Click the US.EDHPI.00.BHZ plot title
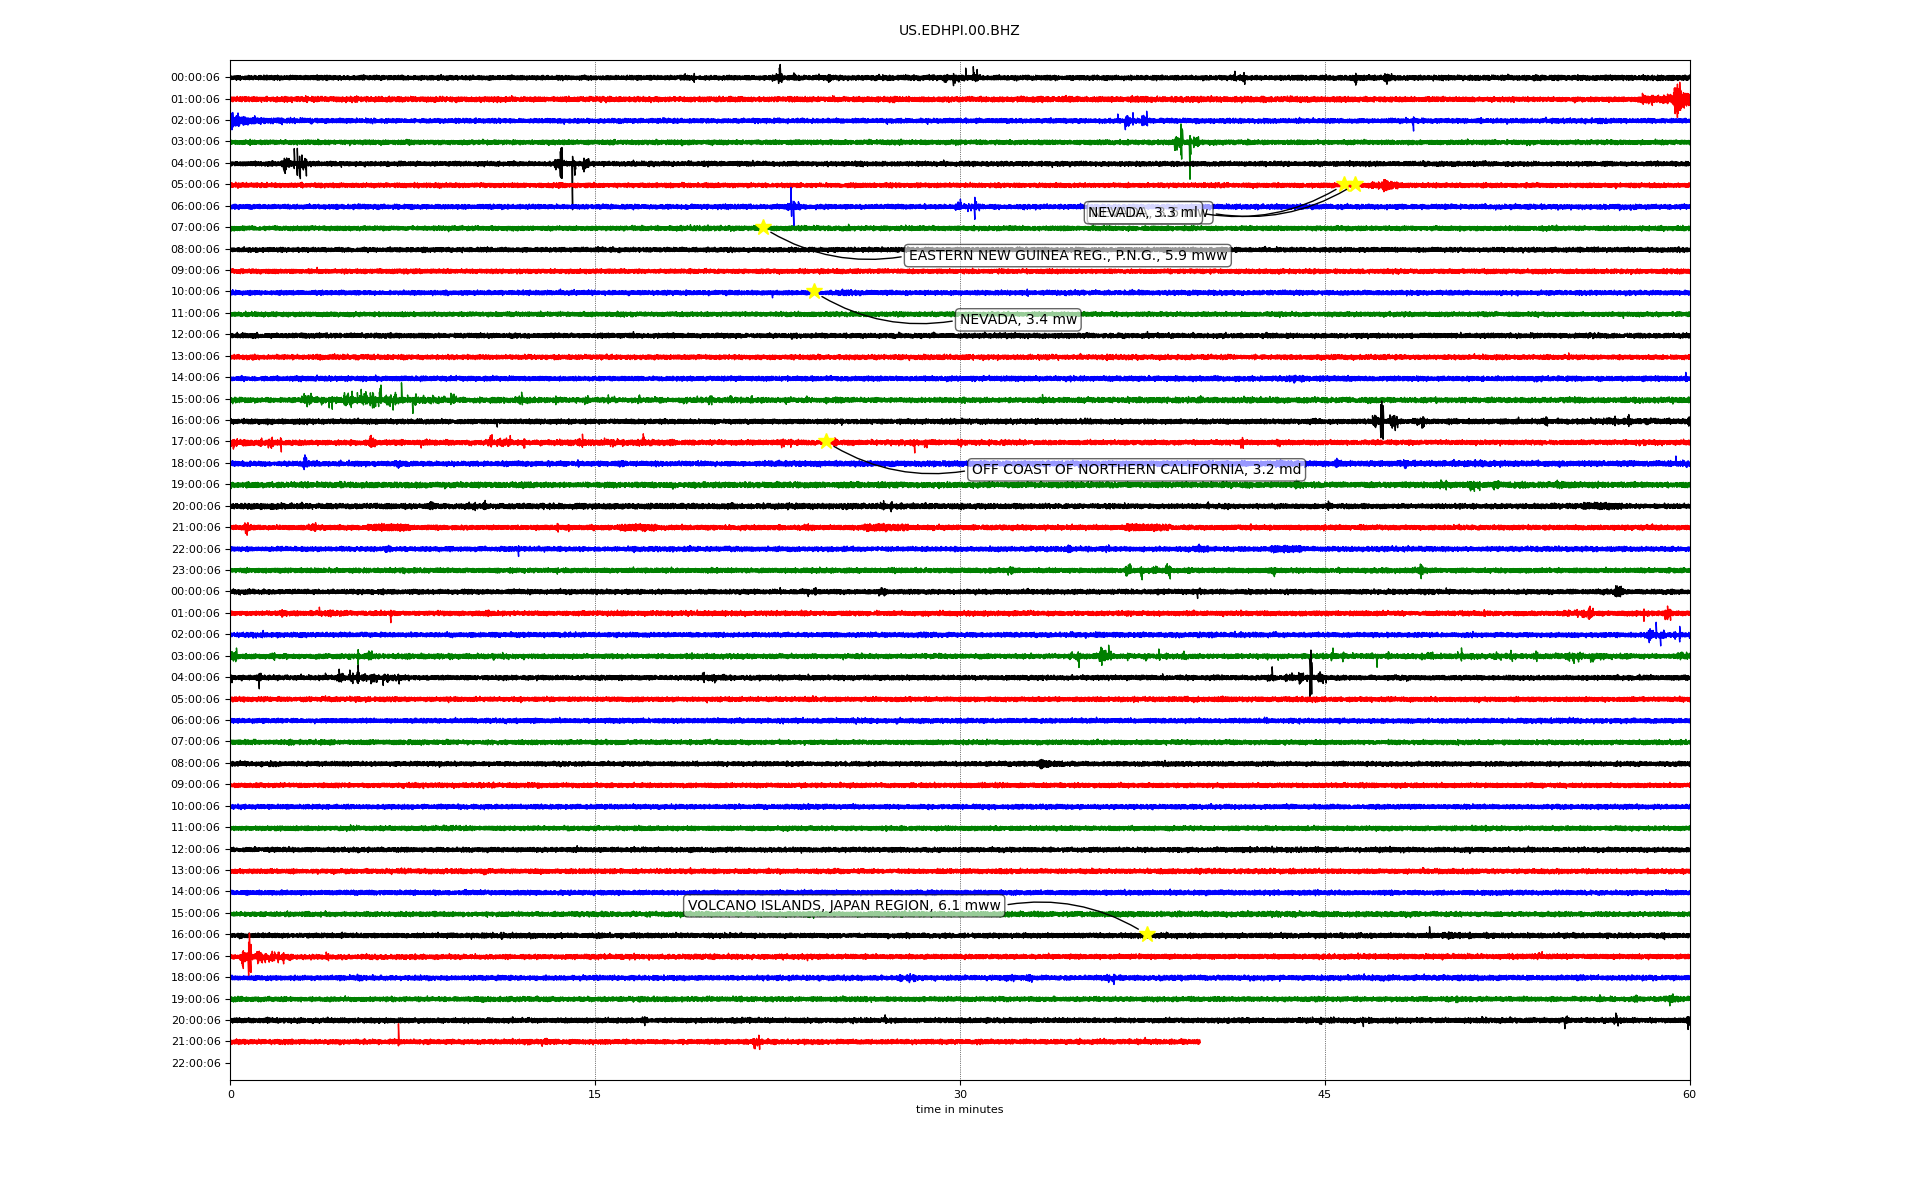The height and width of the screenshot is (1200, 1920). 959,31
